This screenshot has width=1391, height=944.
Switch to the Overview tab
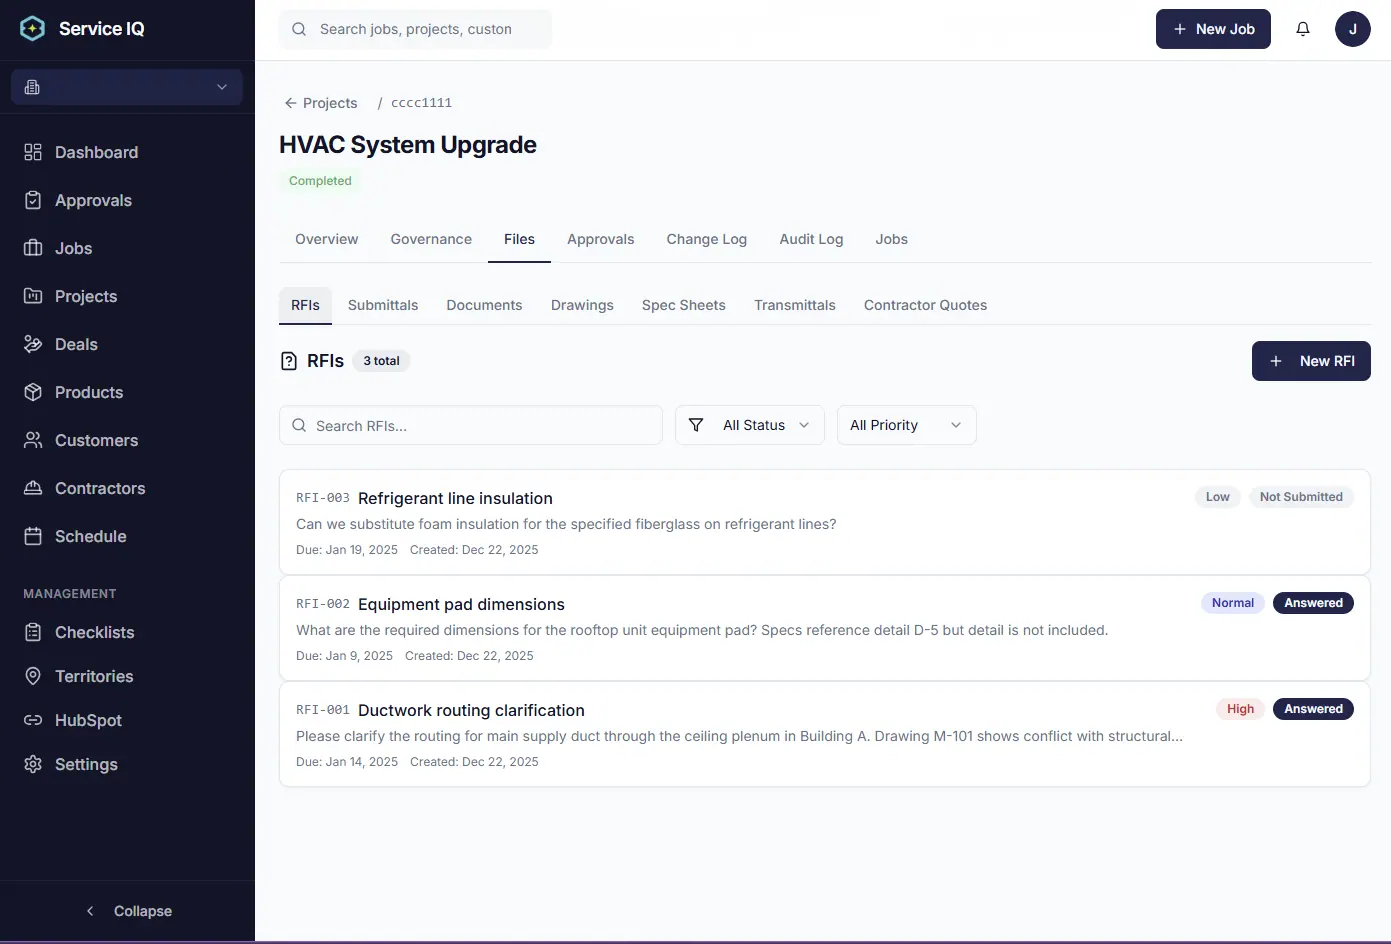pos(327,239)
